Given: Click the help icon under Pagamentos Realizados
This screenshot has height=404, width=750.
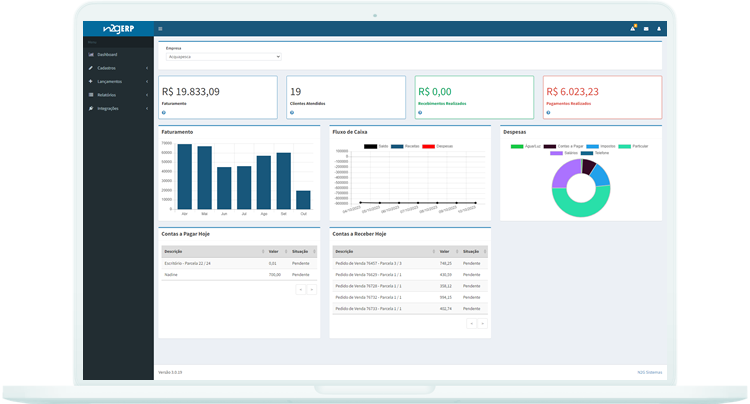Looking at the screenshot, I should (549, 113).
